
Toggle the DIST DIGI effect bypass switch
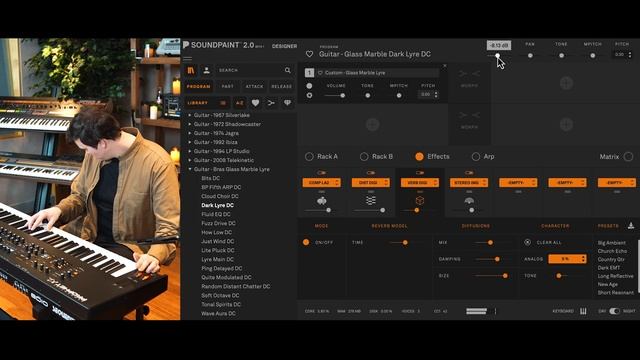pyautogui.click(x=371, y=173)
